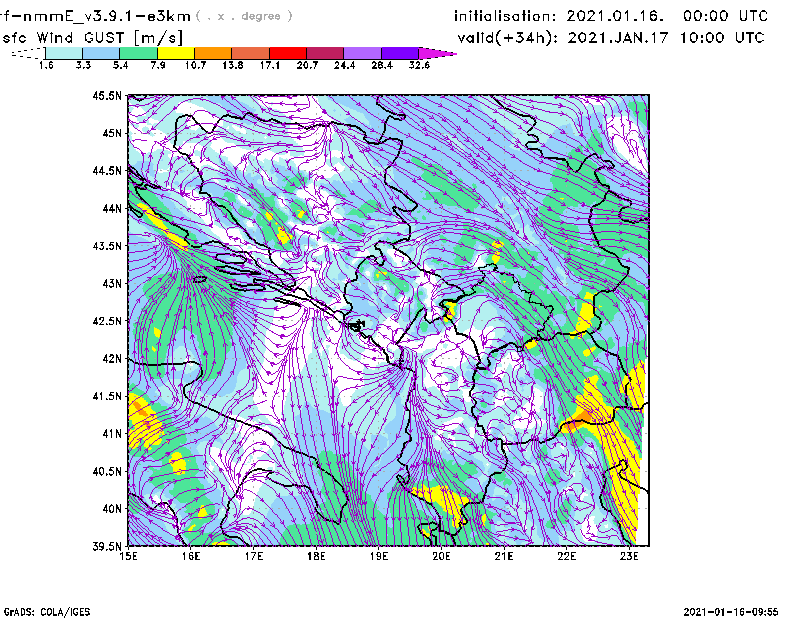This screenshot has height=618, width=800.
Task: Click the '23E' longitude label
Action: 630,556
